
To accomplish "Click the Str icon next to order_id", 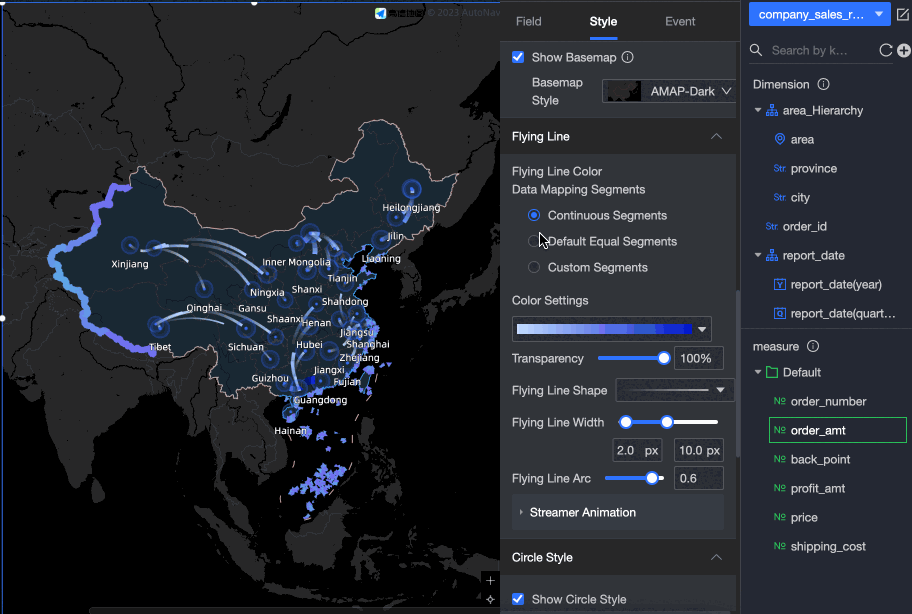I will click(x=772, y=227).
